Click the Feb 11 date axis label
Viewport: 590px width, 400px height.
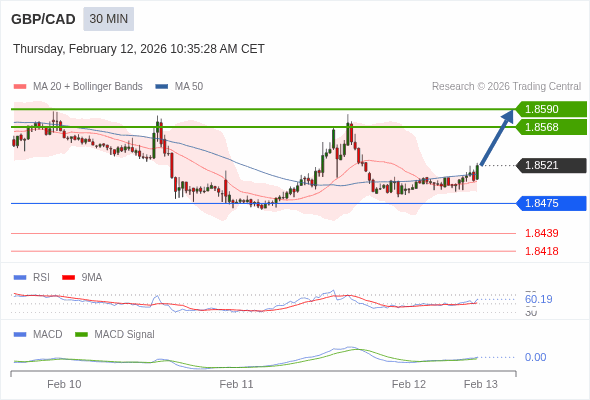point(236,384)
